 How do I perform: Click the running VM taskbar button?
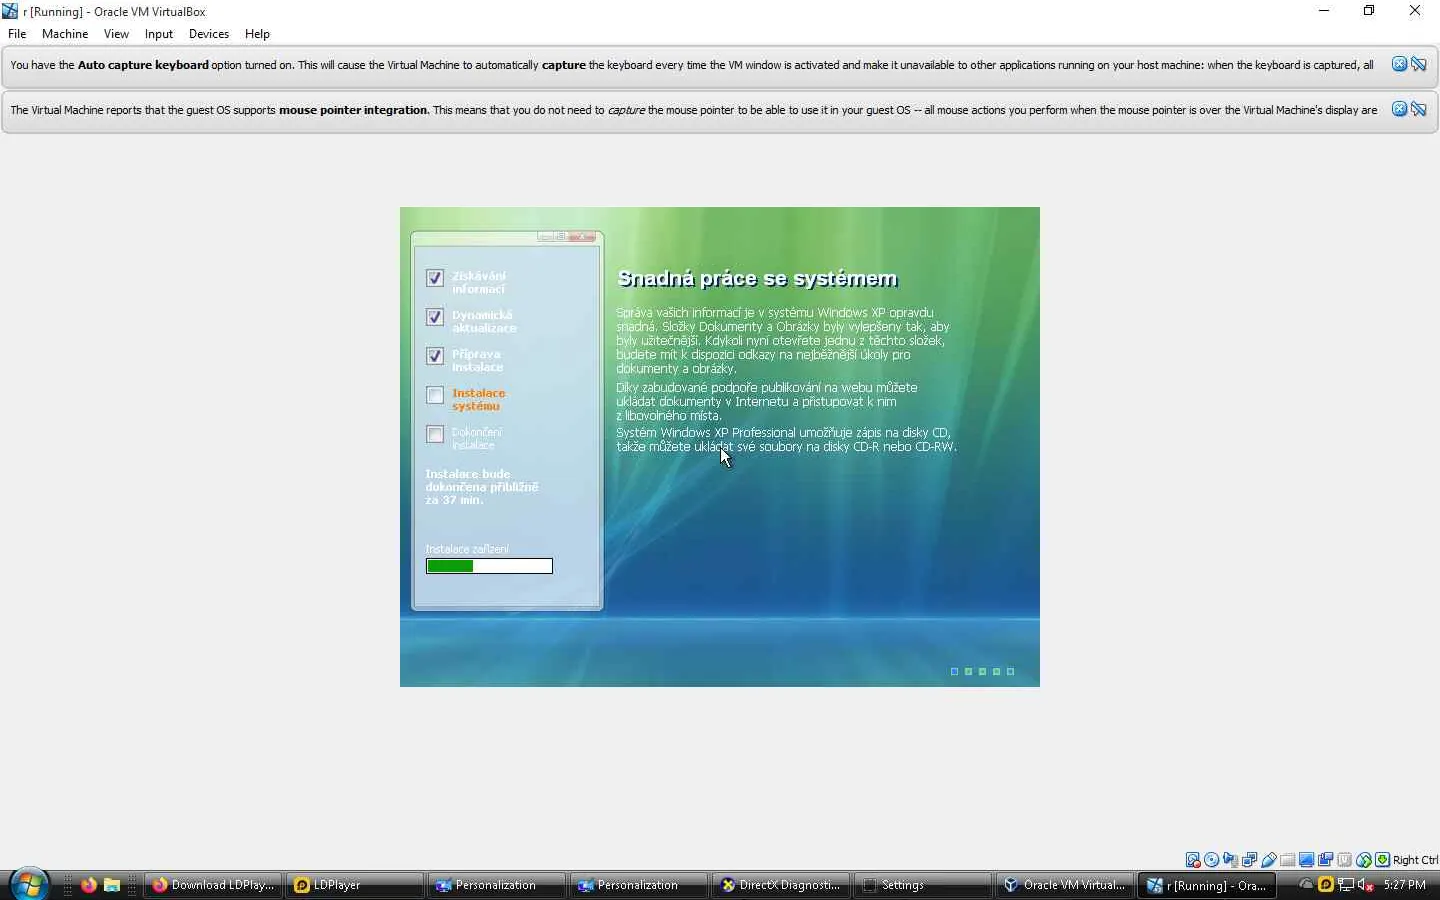pos(1208,885)
